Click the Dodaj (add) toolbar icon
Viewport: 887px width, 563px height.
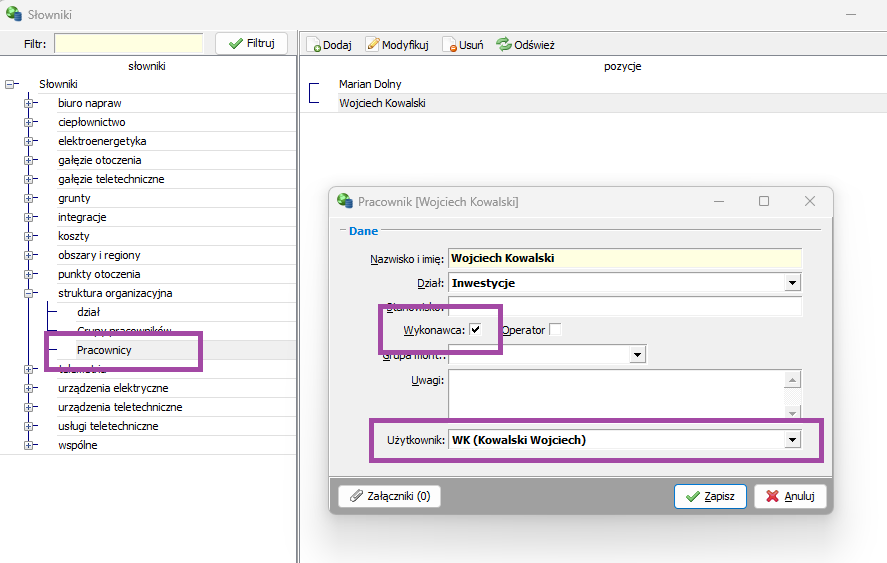313,45
